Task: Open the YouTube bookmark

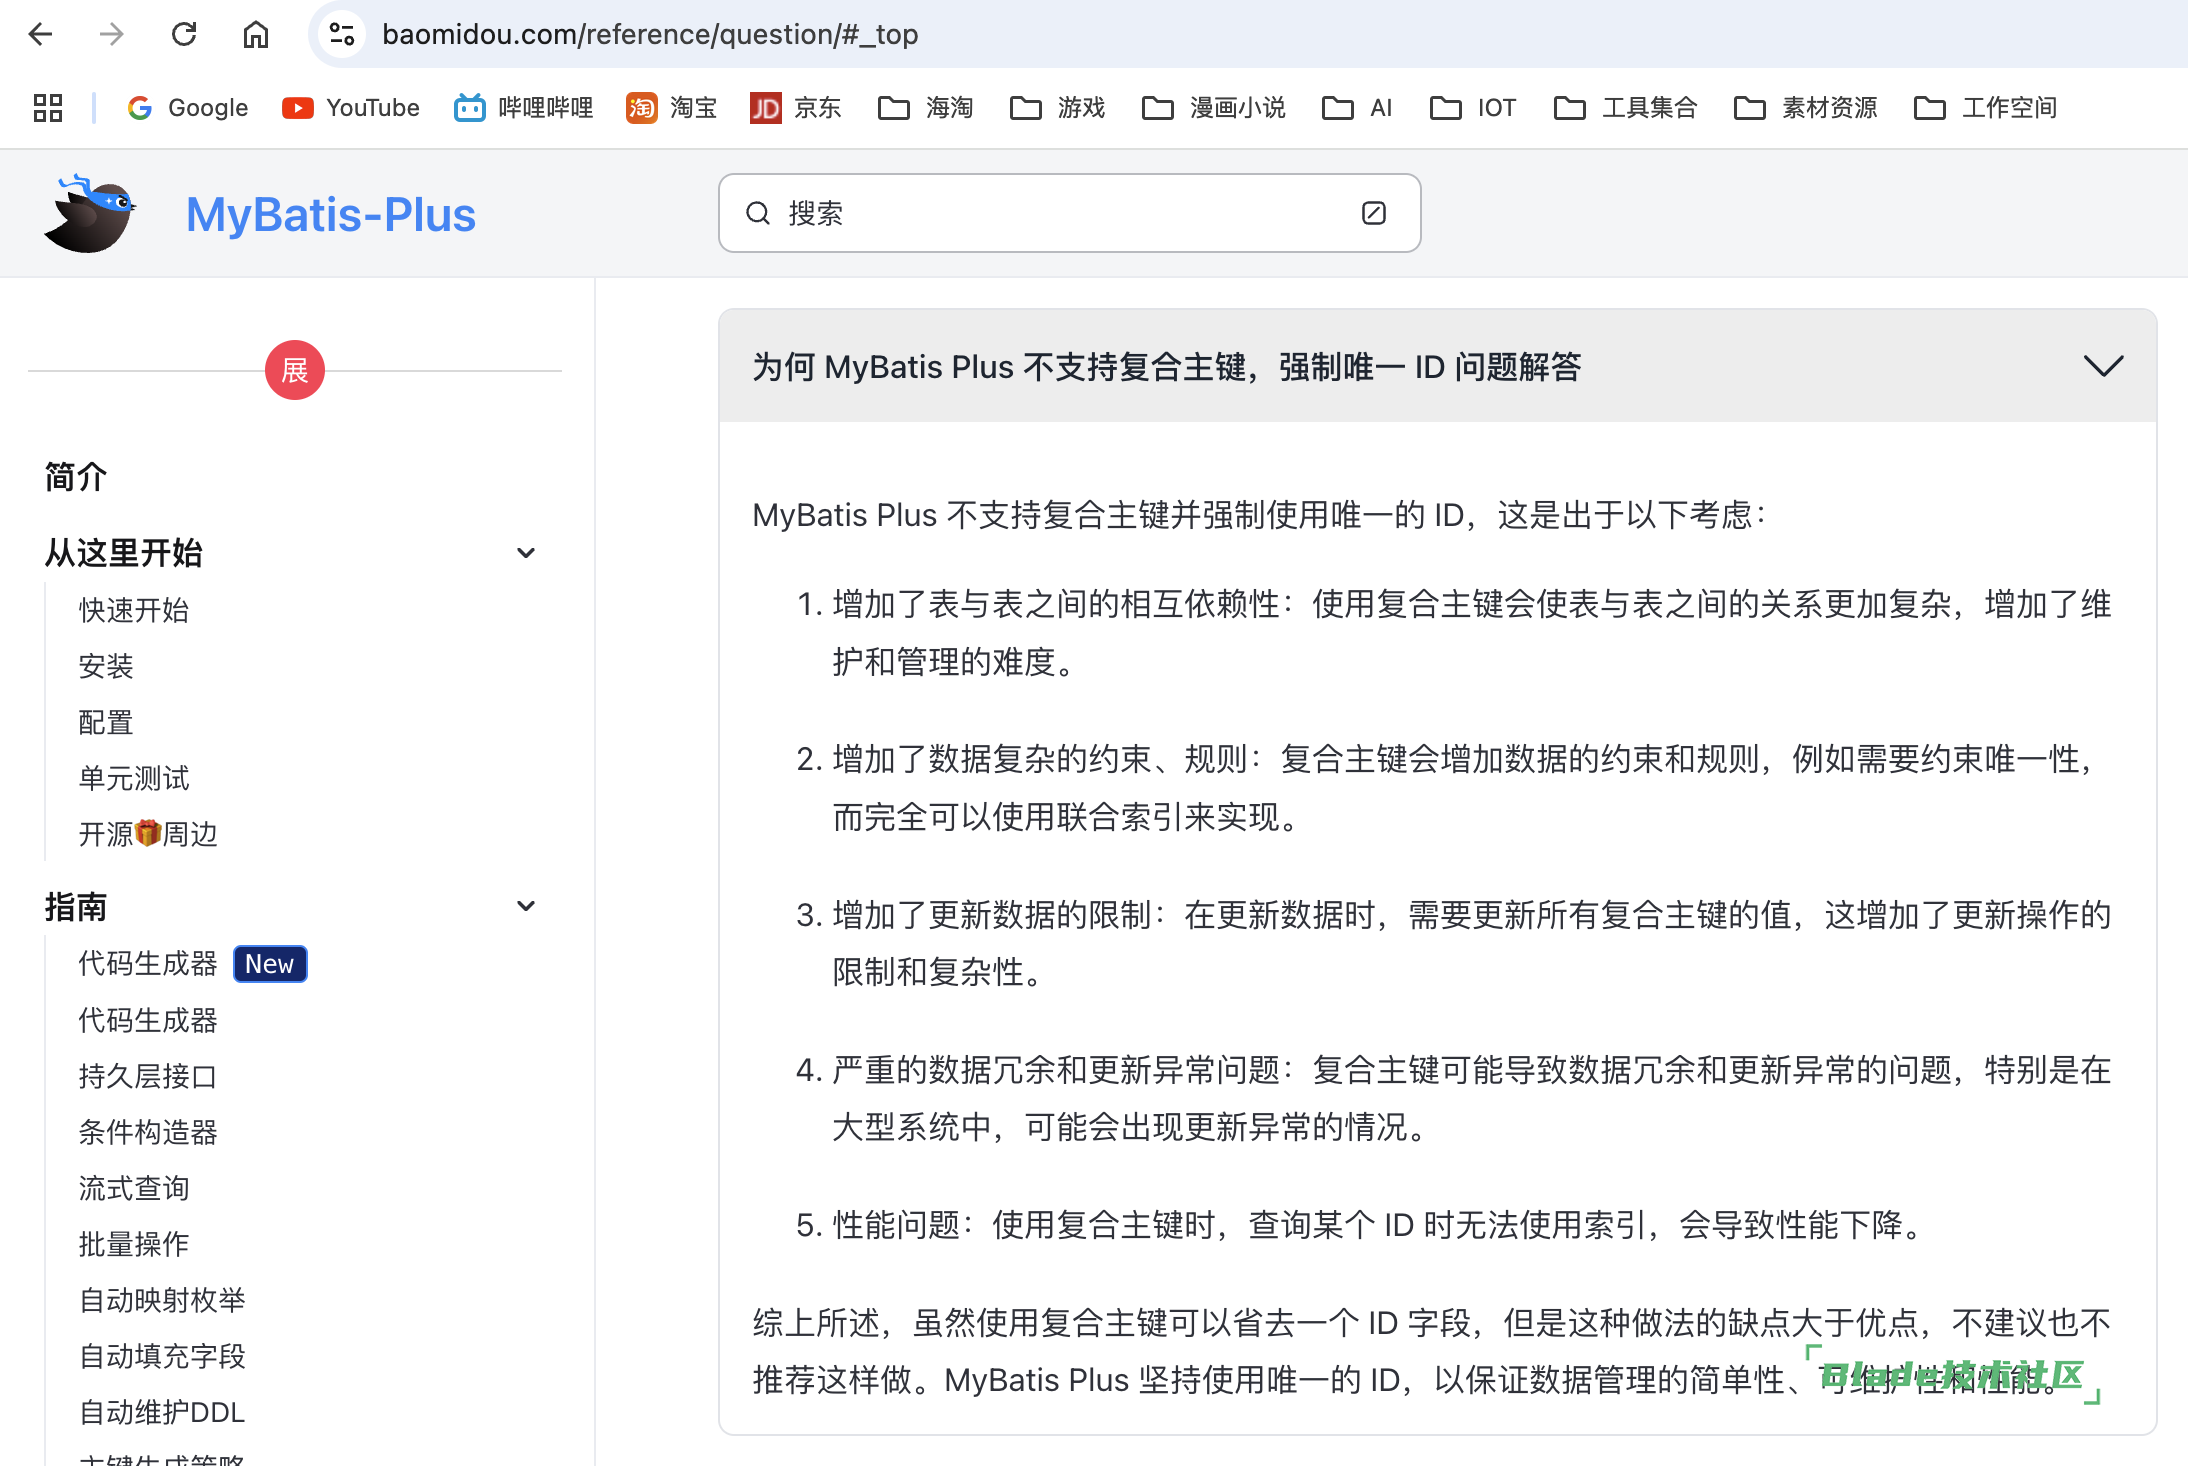Action: pos(351,108)
